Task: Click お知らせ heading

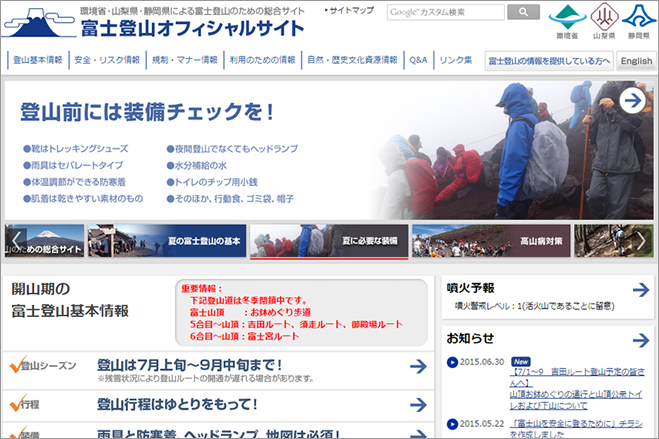Action: [470, 338]
